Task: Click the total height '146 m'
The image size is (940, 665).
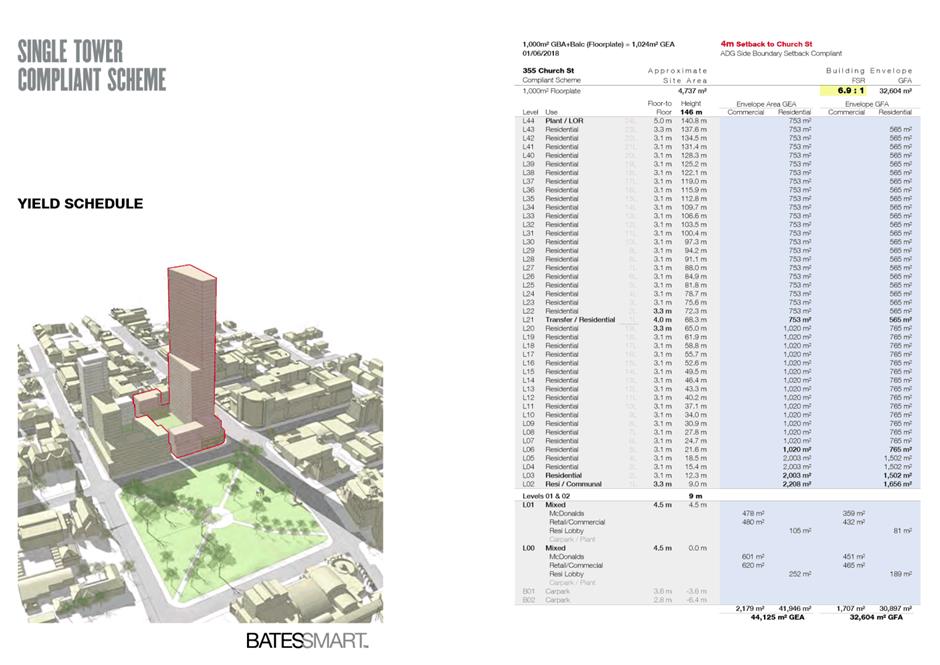Action: click(691, 112)
